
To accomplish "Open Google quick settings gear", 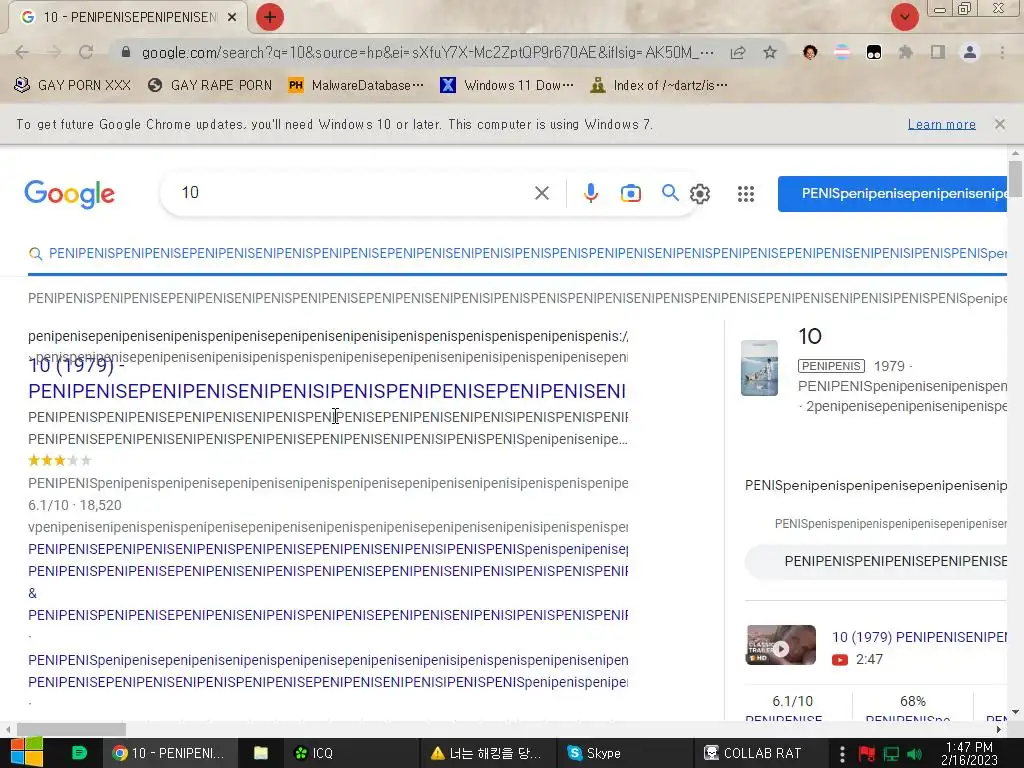I will coord(700,194).
